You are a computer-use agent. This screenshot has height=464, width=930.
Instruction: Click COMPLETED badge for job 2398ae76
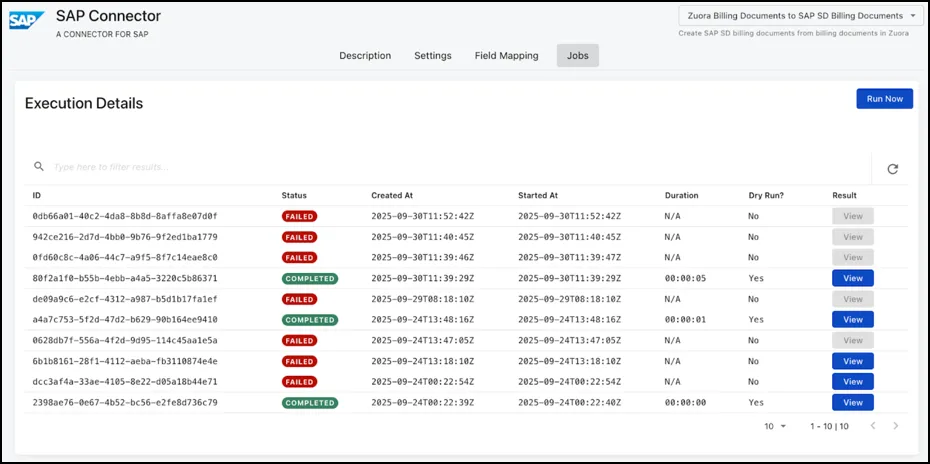click(310, 403)
